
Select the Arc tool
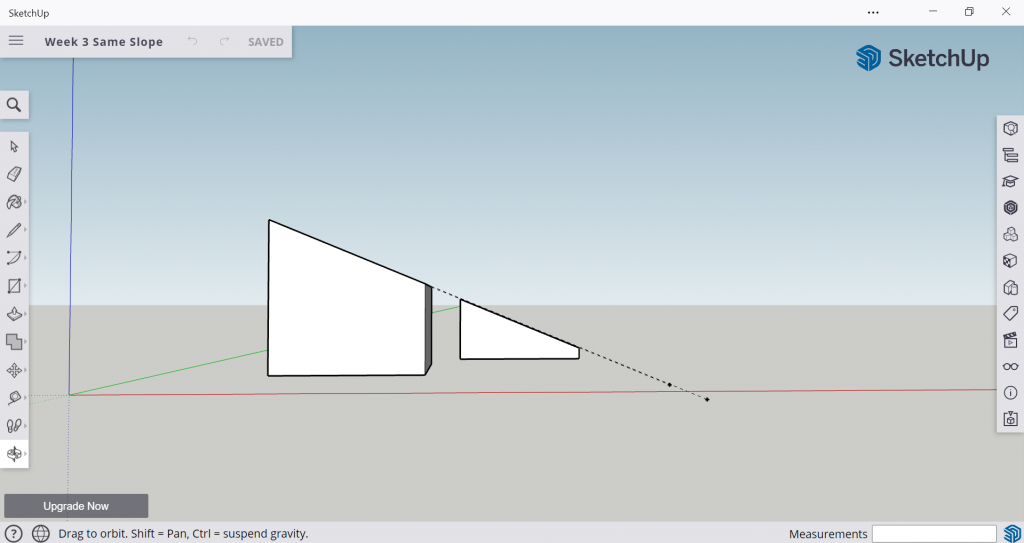(14, 257)
